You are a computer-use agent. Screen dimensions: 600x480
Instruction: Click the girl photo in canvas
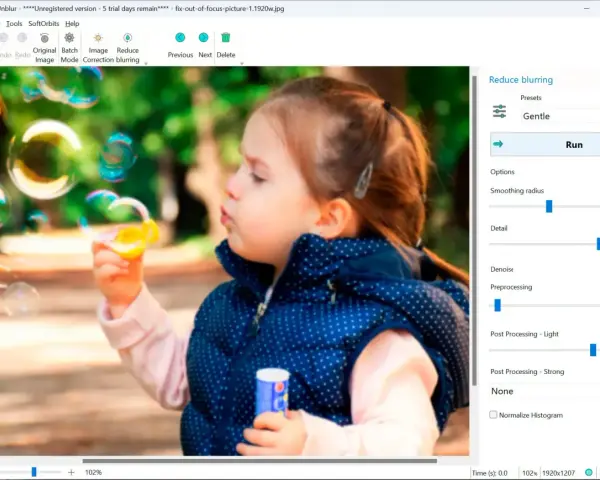[x=234, y=261]
